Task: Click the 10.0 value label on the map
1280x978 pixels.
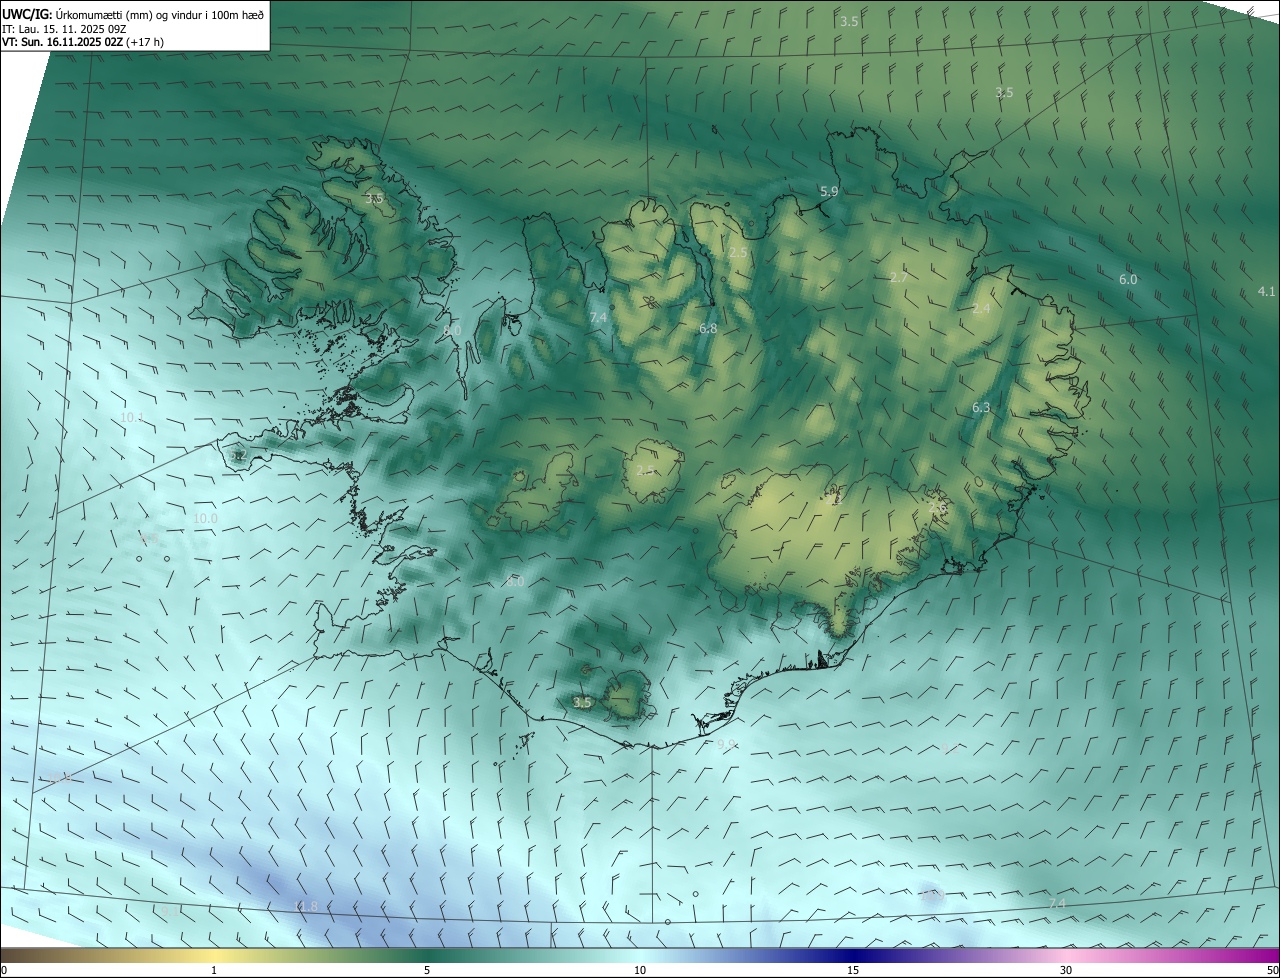Action: pyautogui.click(x=206, y=518)
